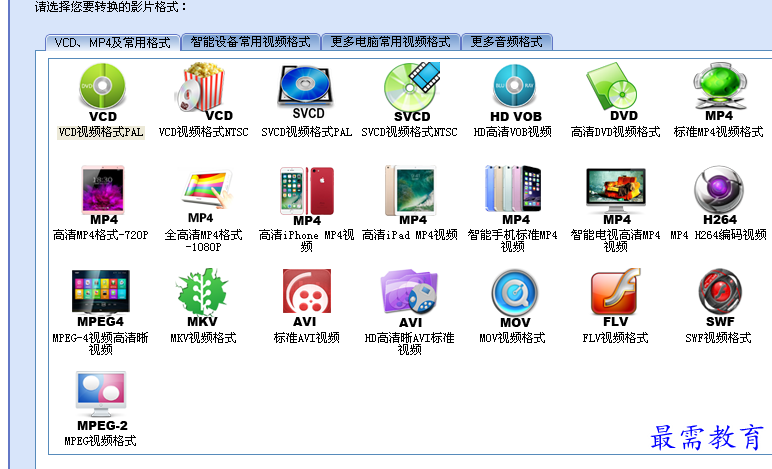Viewport: 772px width, 469px height.
Task: Click the MKV视频格式 label
Action: (x=203, y=338)
